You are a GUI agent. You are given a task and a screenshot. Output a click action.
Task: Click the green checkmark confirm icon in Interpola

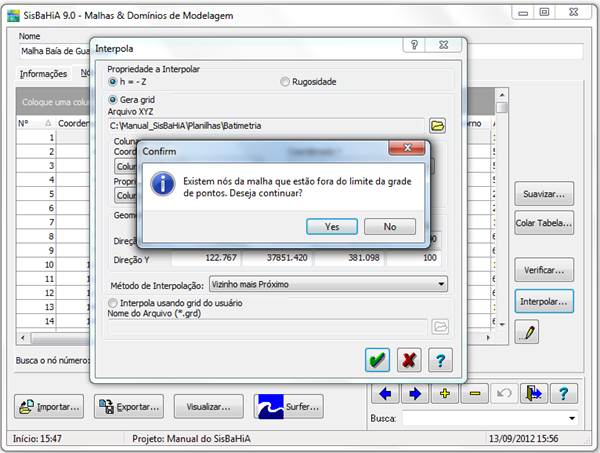[377, 360]
